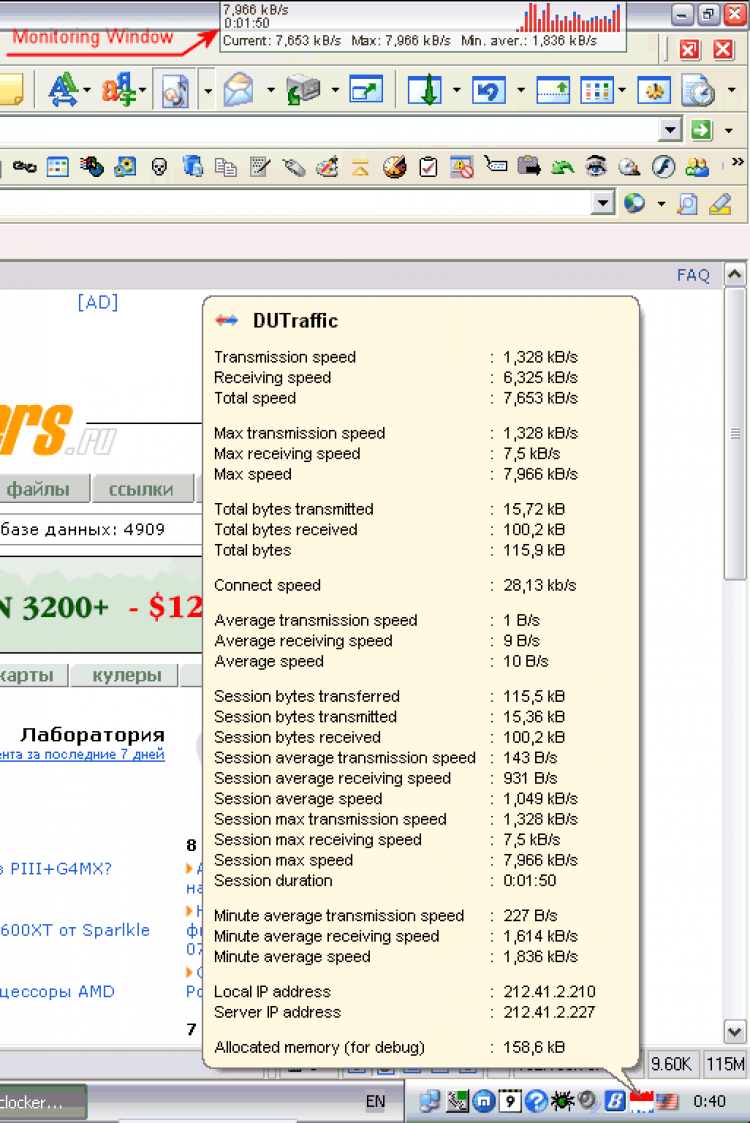Click the green download arrow toolbar icon
The height and width of the screenshot is (1123, 750).
[425, 90]
